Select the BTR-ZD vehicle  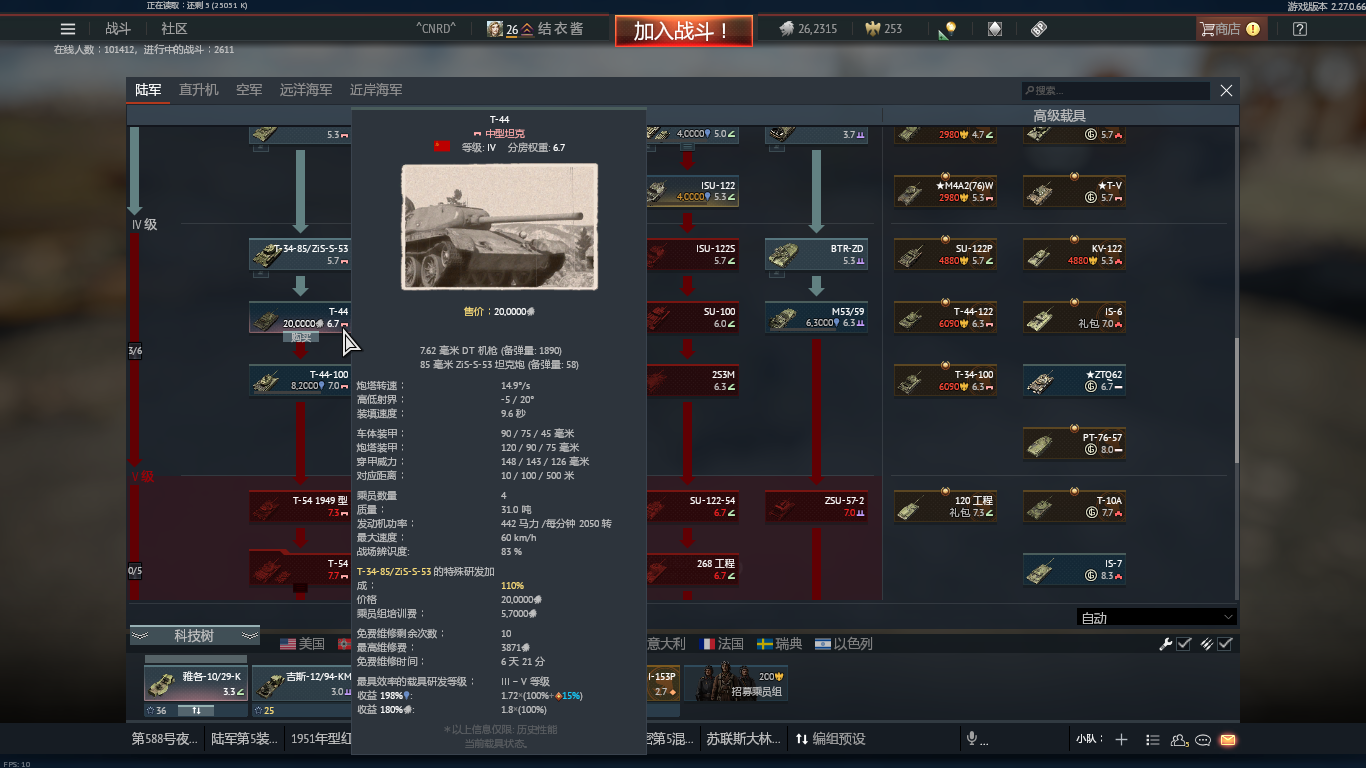816,254
